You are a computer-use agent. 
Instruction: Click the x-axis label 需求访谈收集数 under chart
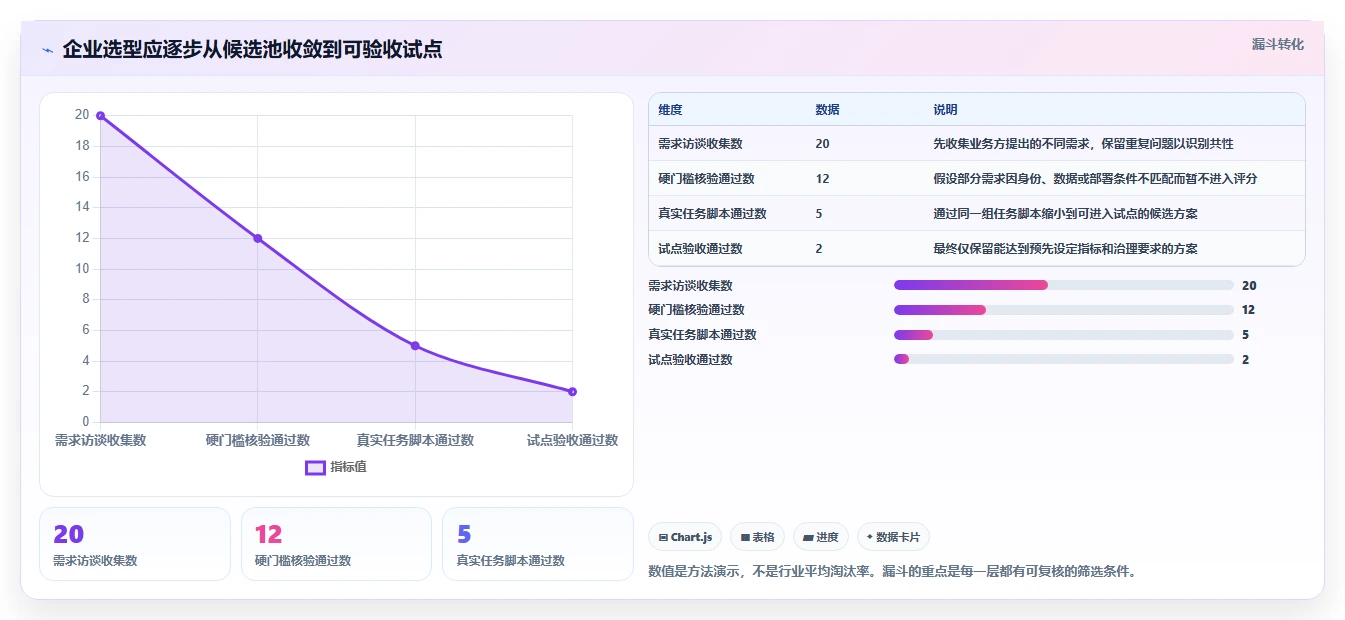pos(100,440)
